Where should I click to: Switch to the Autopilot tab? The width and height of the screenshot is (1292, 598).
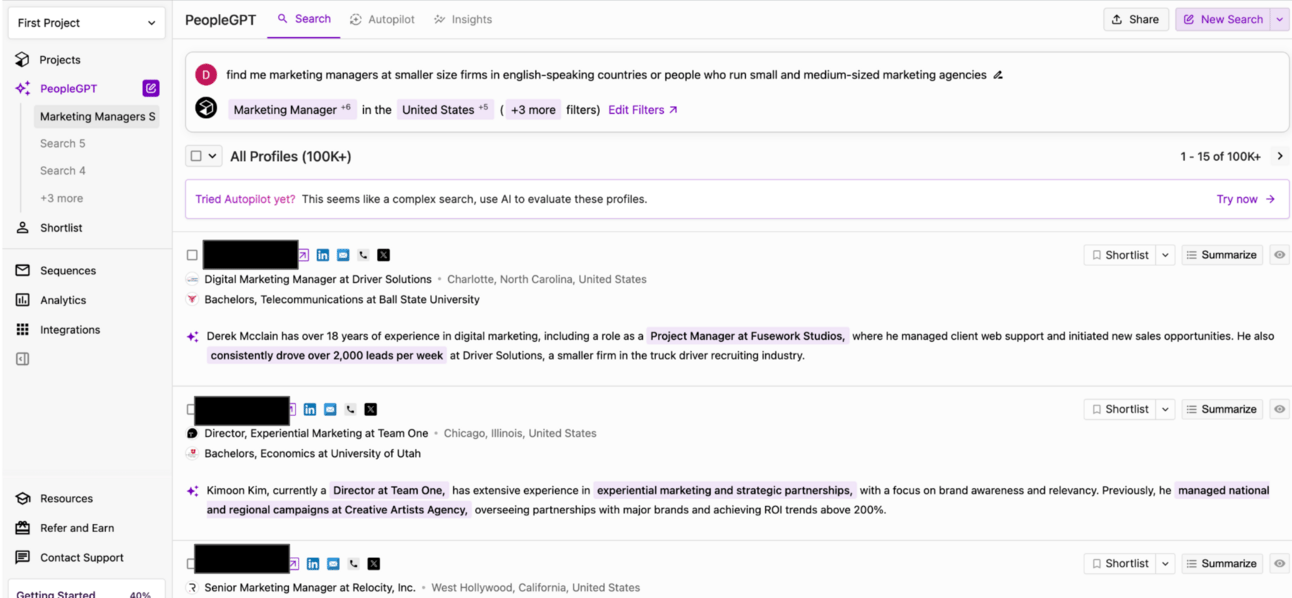coord(382,19)
